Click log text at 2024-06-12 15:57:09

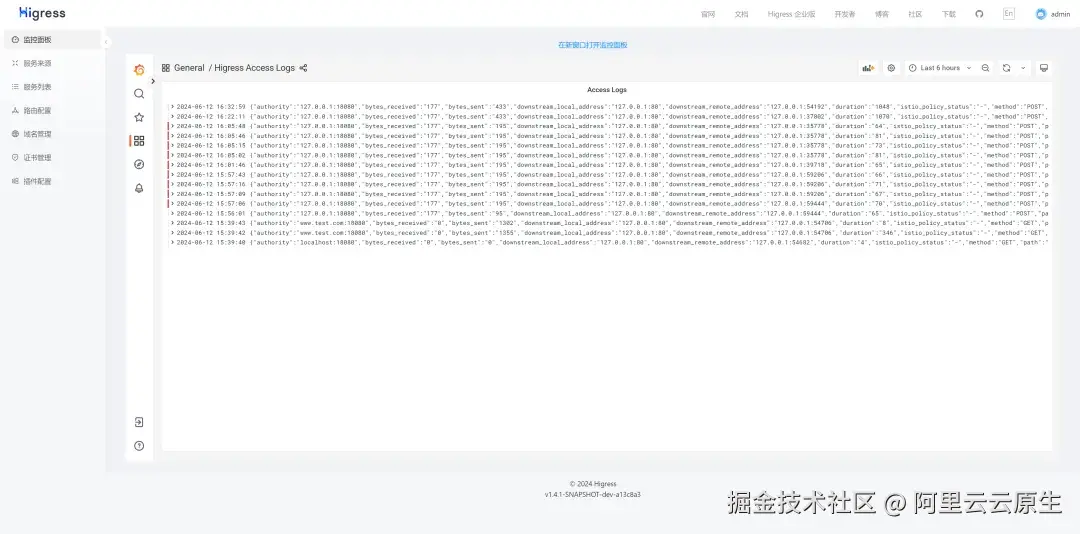(x=612, y=194)
